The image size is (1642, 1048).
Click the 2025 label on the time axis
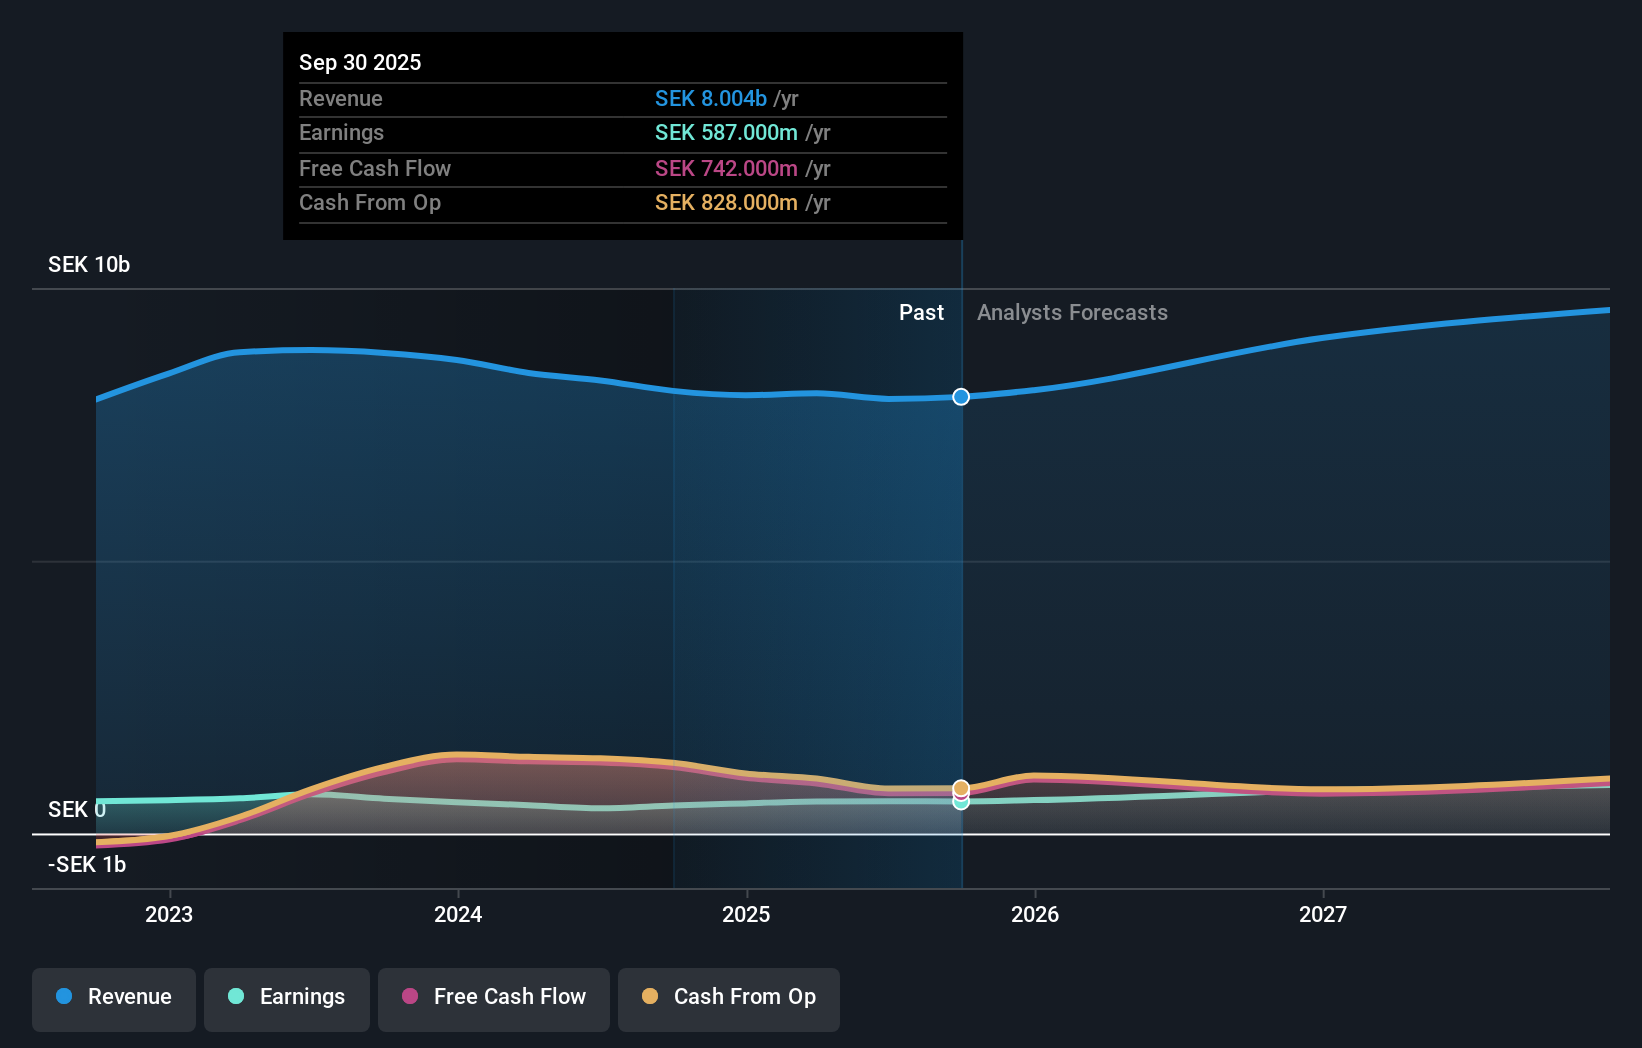[x=747, y=913]
